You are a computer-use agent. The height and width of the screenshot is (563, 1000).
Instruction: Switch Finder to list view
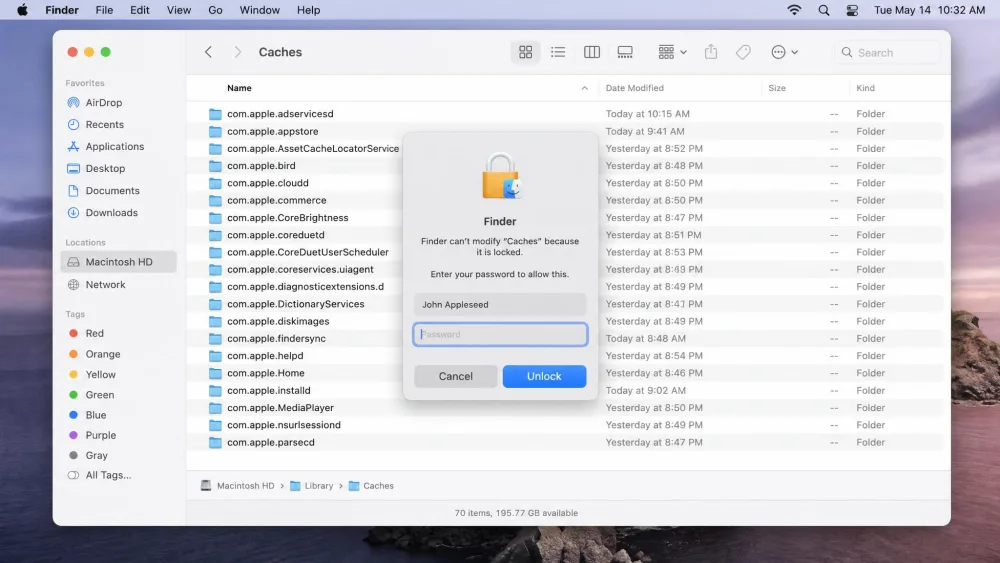tap(558, 52)
